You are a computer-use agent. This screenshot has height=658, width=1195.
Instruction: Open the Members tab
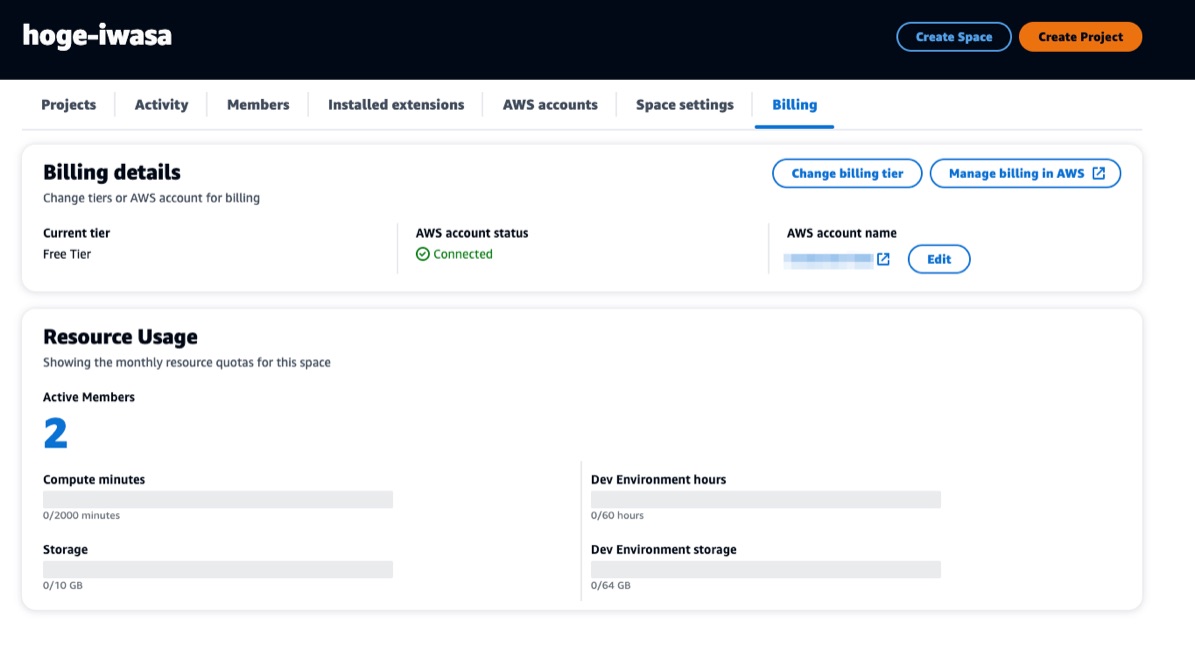coord(257,104)
